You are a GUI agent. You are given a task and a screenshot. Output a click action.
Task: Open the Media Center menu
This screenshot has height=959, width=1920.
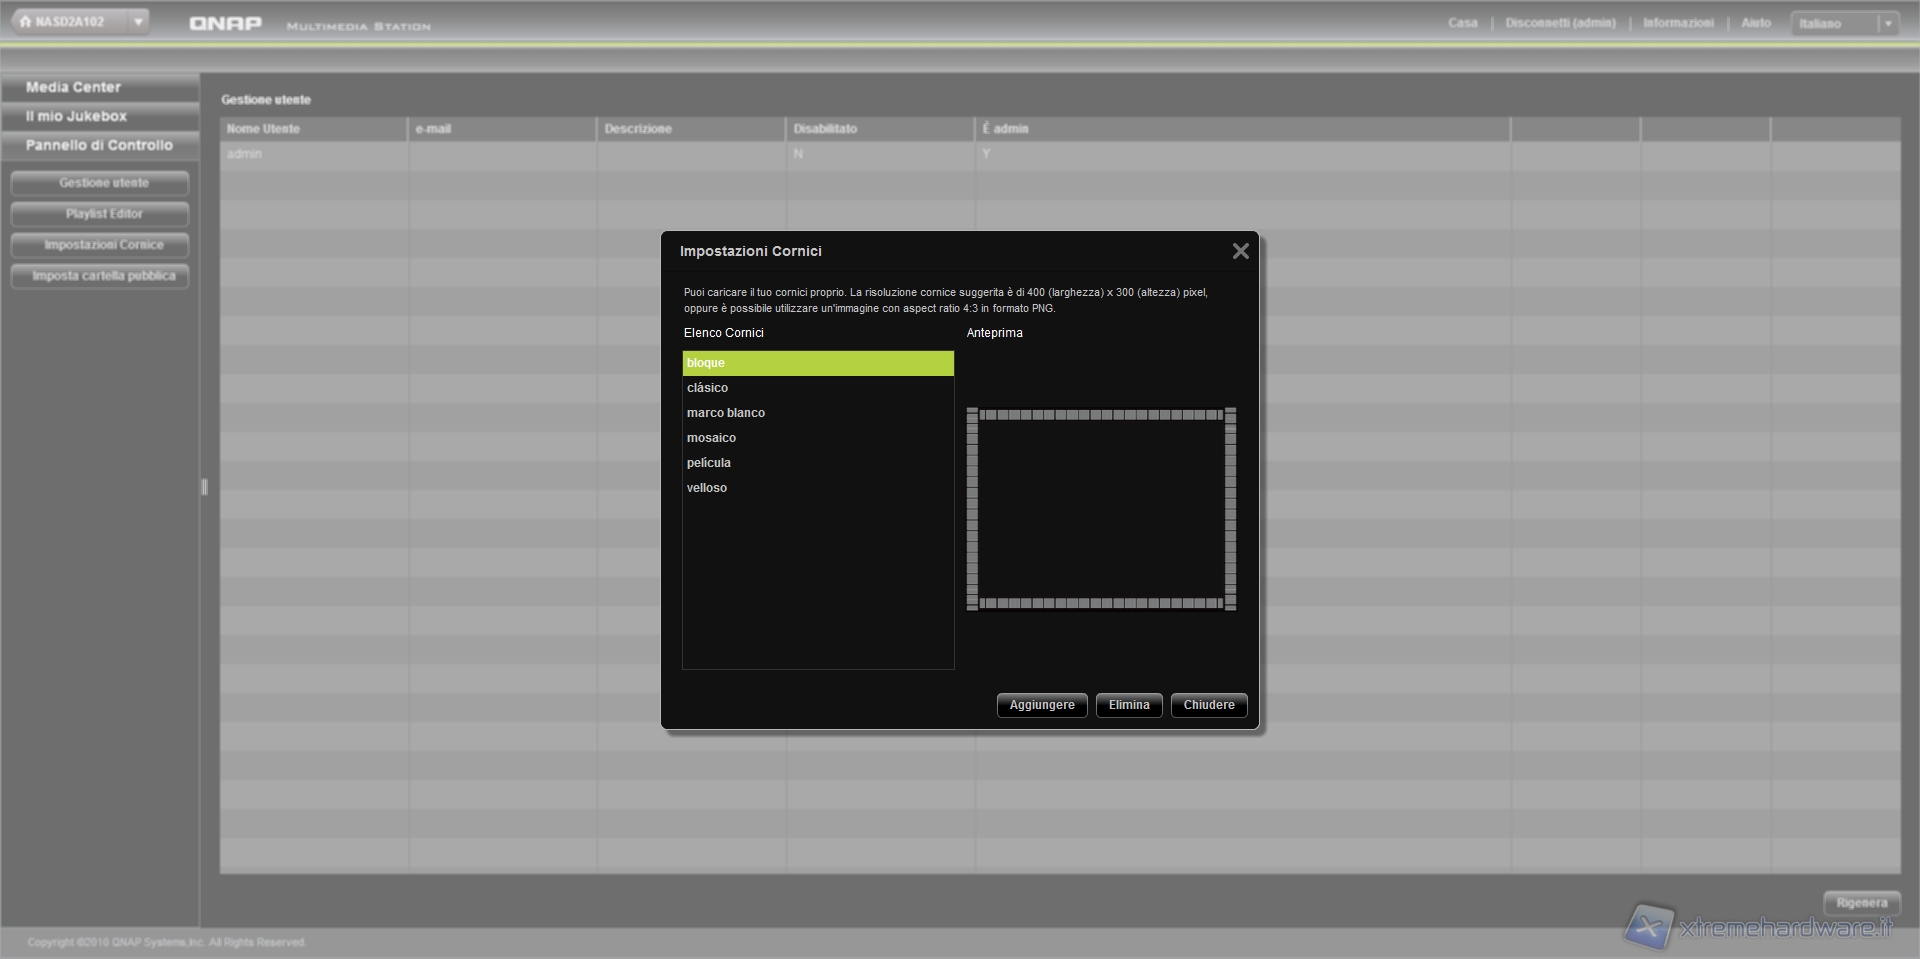tap(73, 87)
